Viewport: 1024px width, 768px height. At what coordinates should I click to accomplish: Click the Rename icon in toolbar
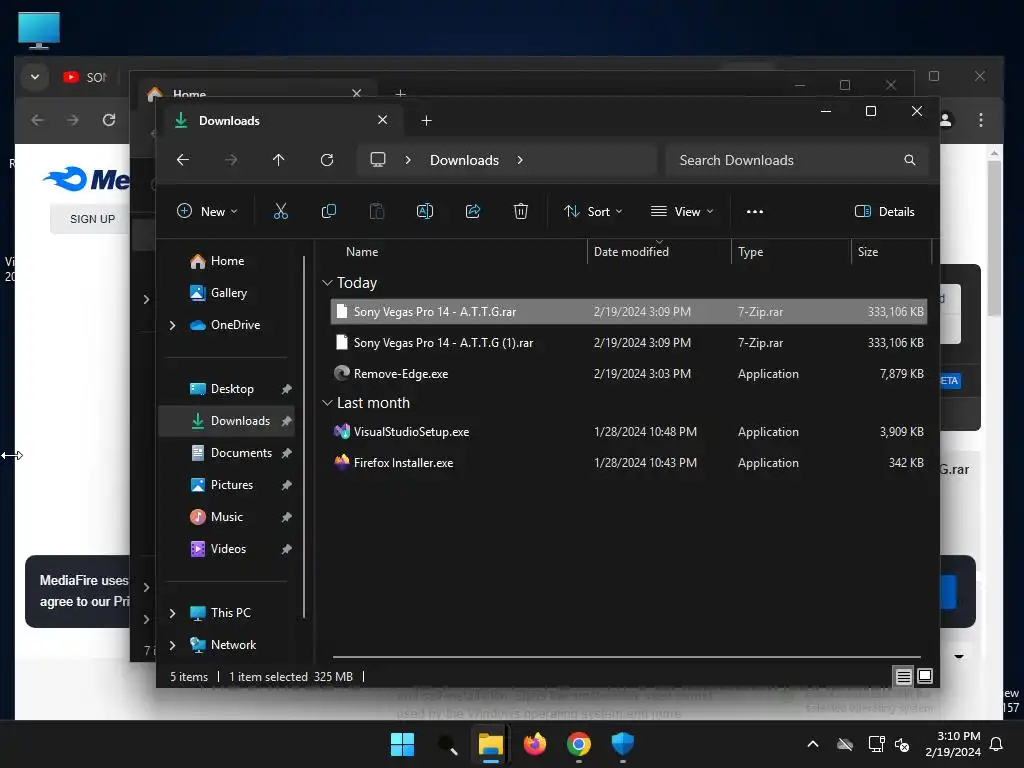point(425,211)
